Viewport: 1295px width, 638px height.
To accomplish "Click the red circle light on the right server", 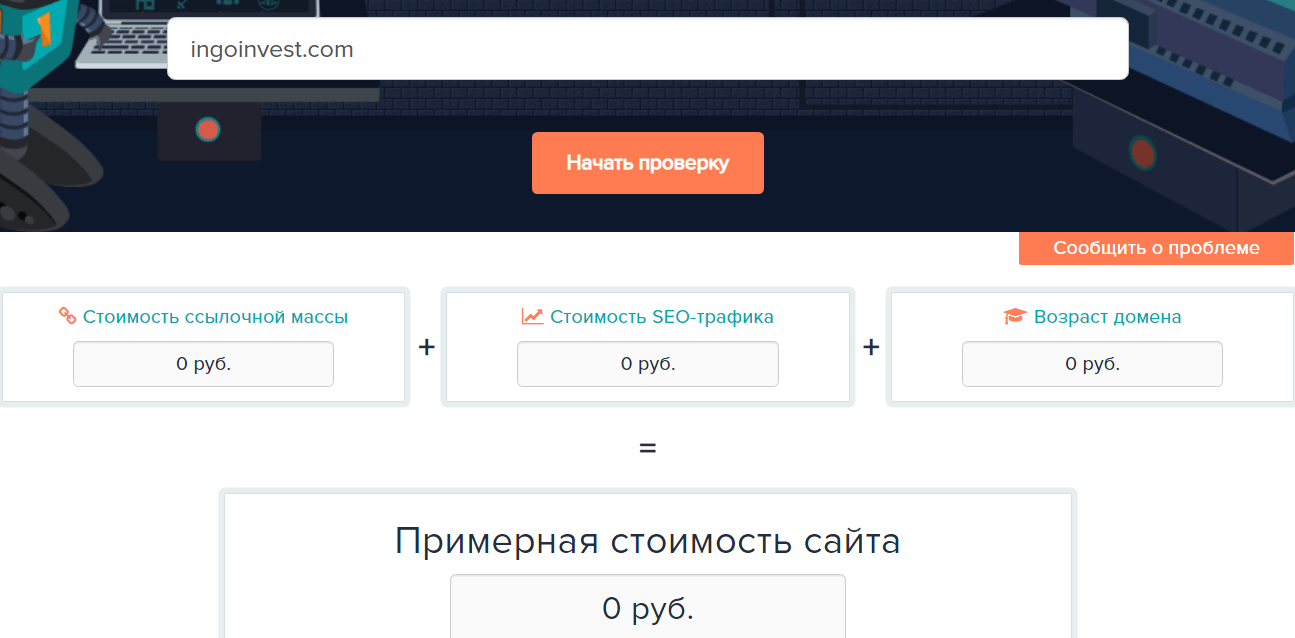I will [x=1143, y=153].
